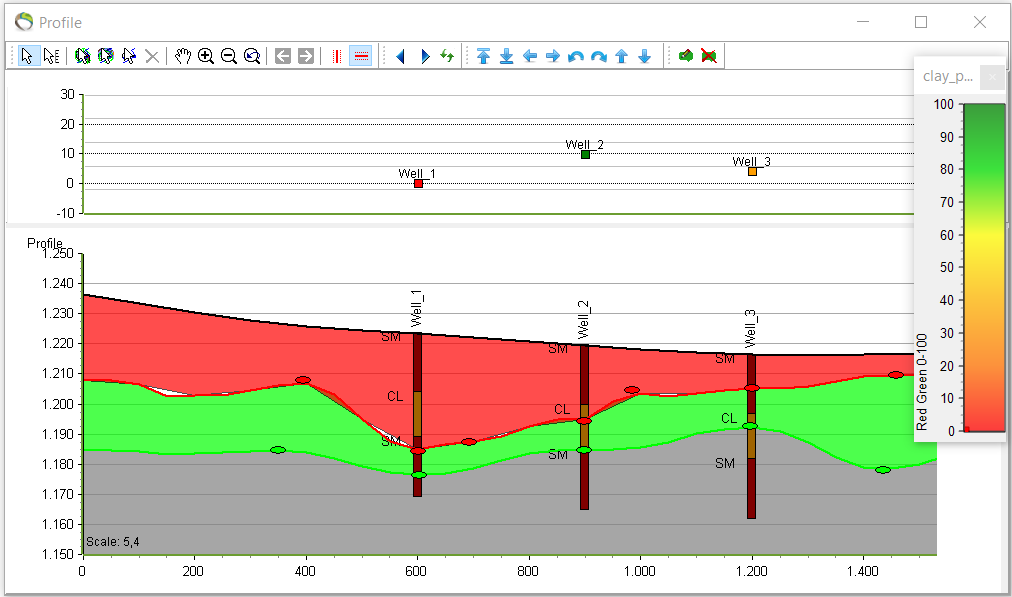Click the light blue up arrow
Viewport: 1012px width, 597px height.
(622, 56)
